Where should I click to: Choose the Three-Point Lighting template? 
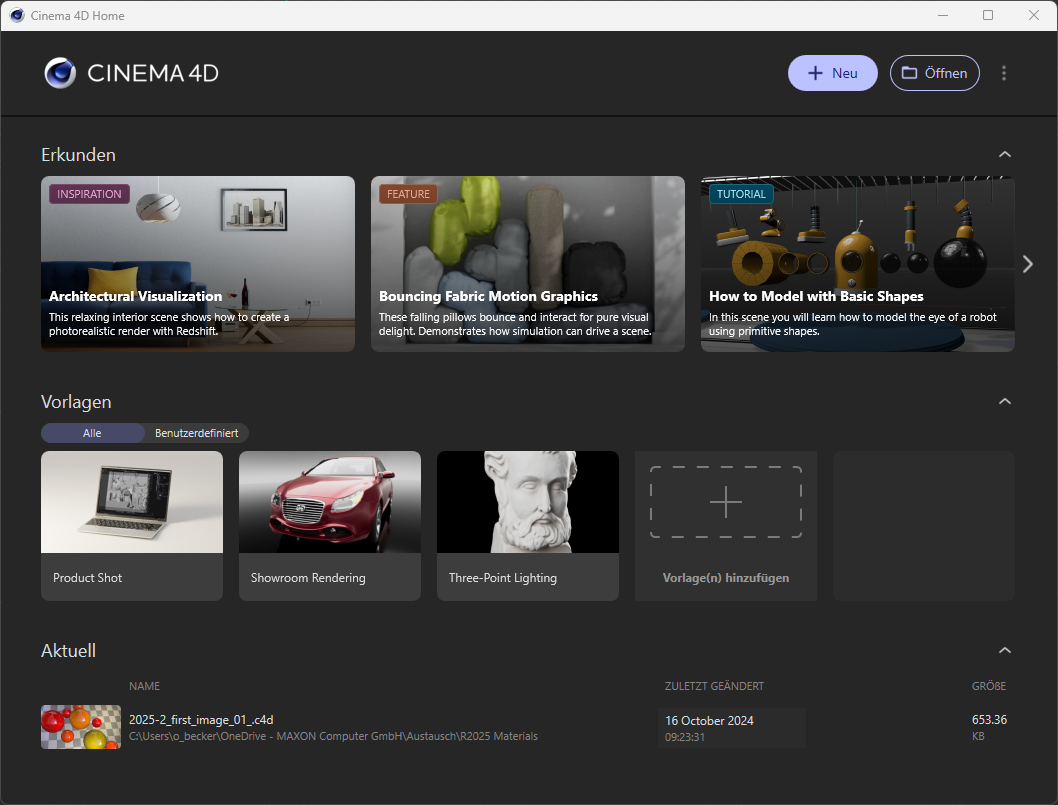coord(528,526)
